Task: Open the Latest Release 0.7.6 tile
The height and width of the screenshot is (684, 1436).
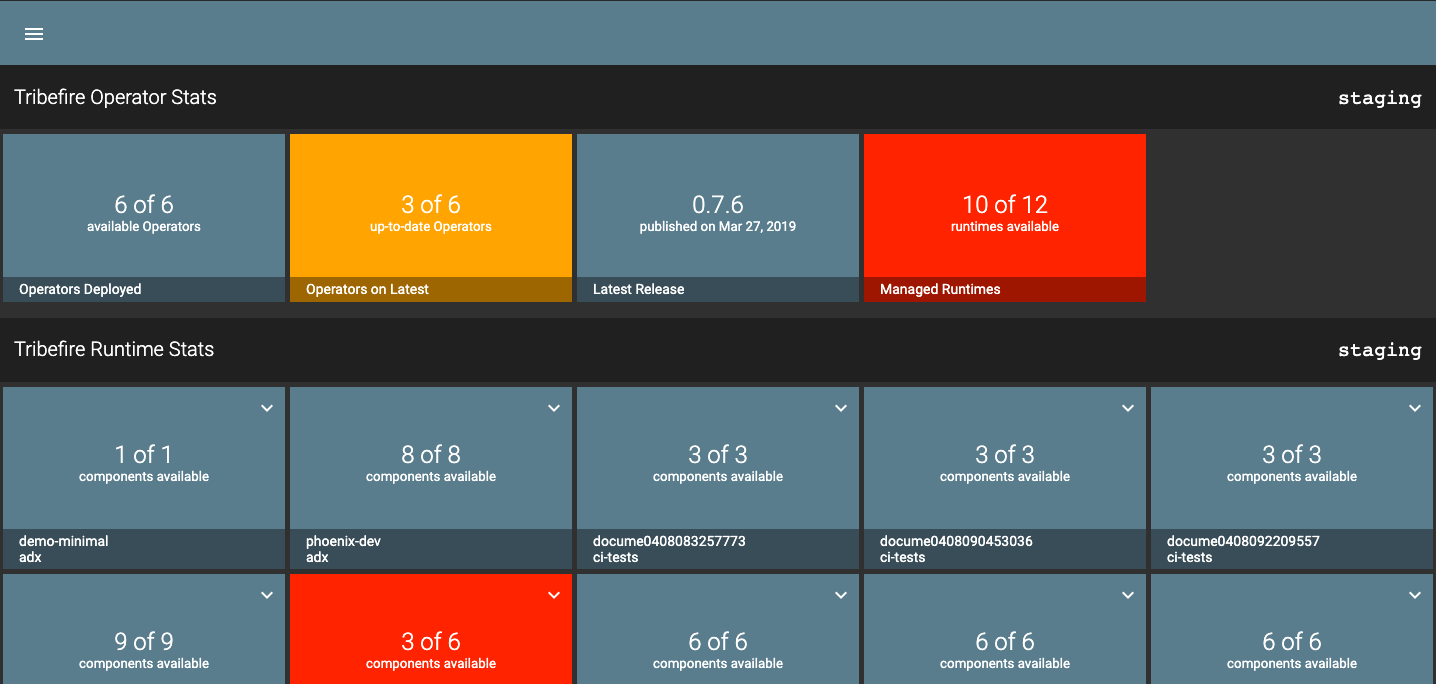Action: pos(718,214)
